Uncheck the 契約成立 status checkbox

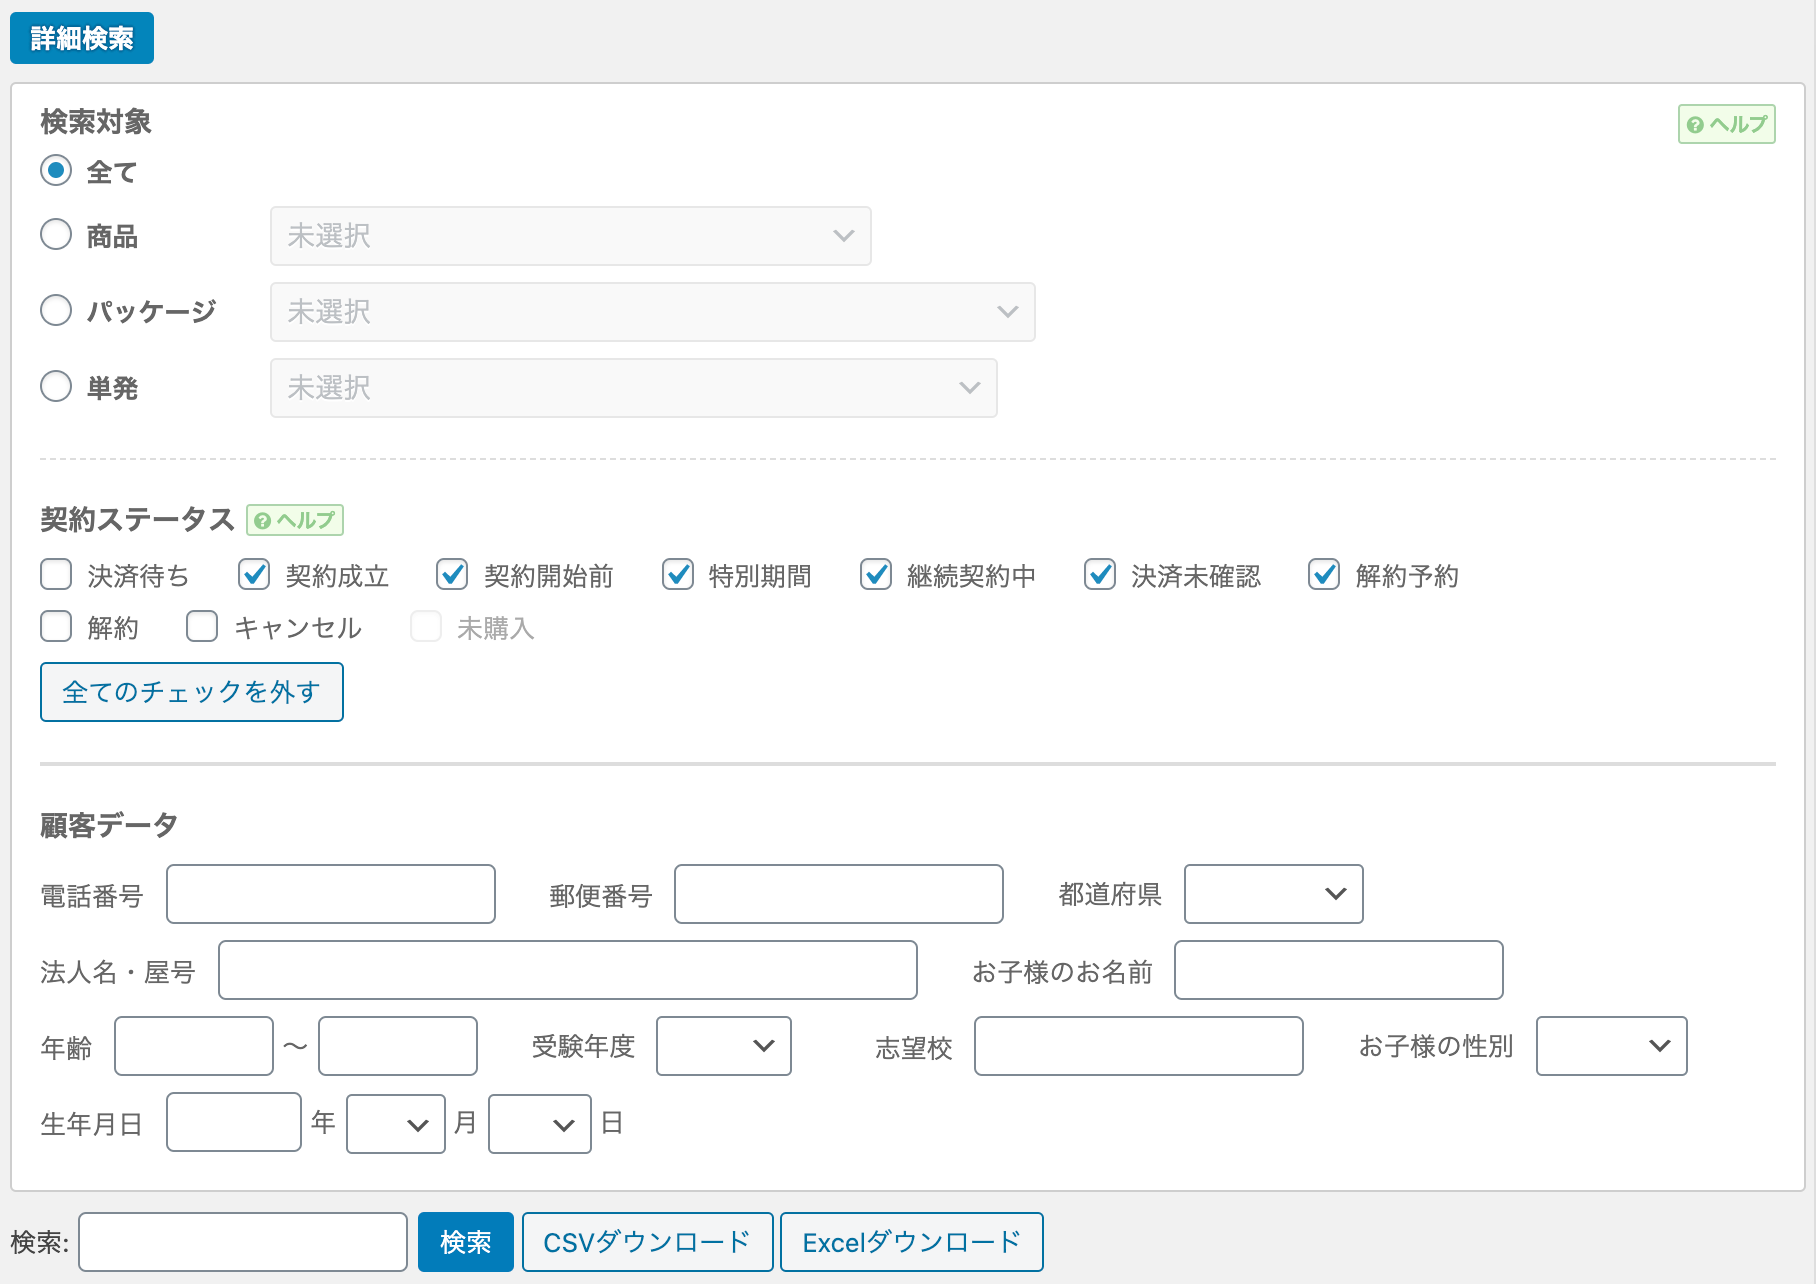[x=254, y=575]
